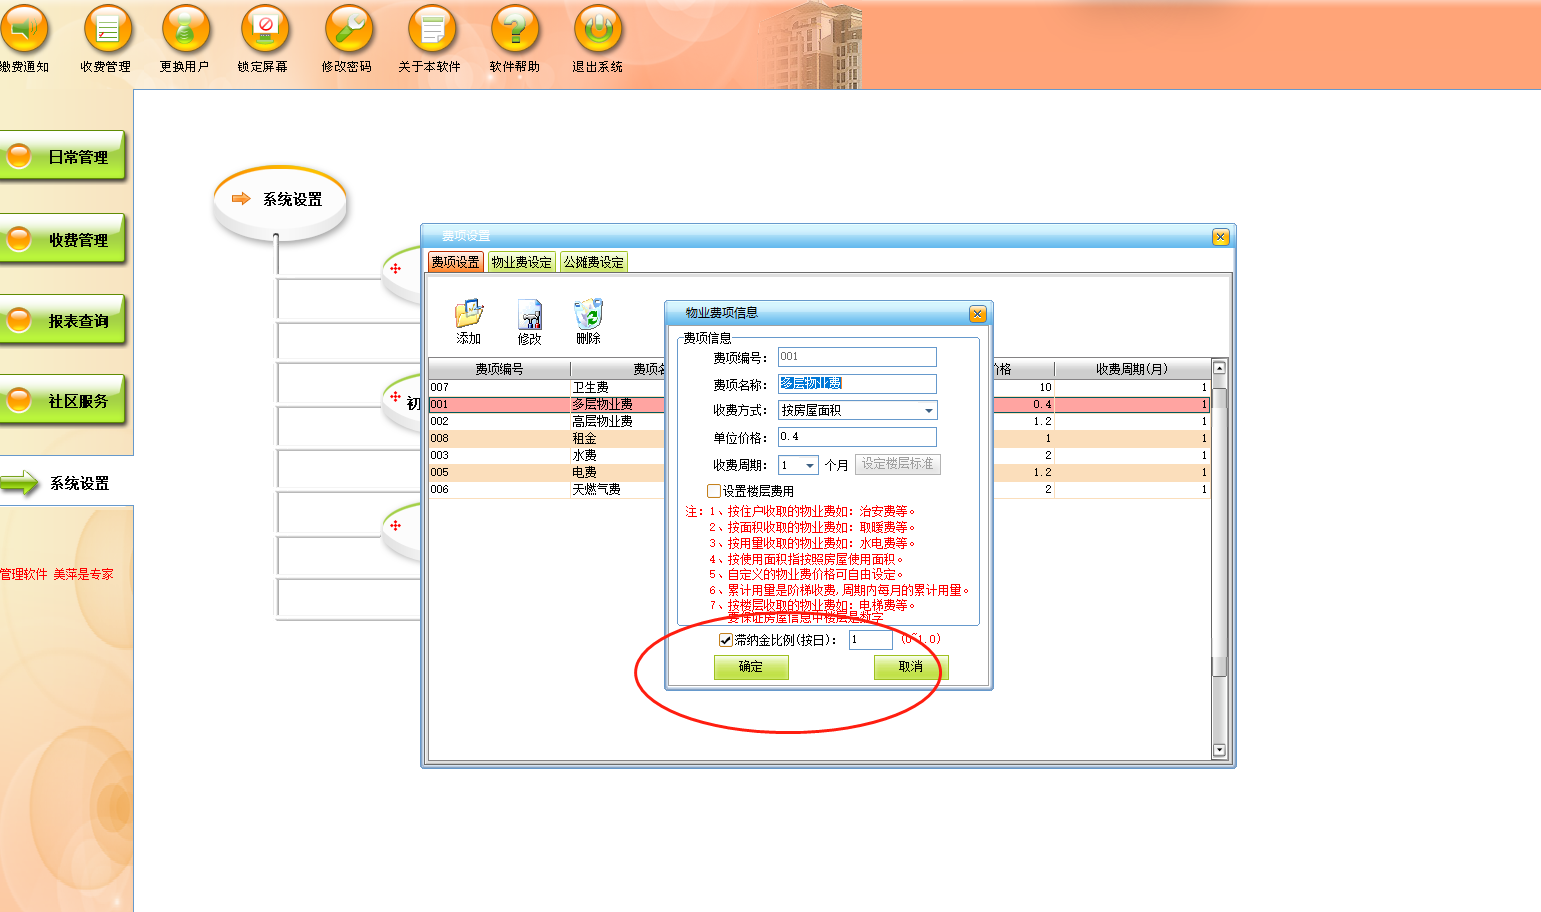Open 修改密码 from the top toolbar
Screen dimensions: 1541x912
coord(347,31)
